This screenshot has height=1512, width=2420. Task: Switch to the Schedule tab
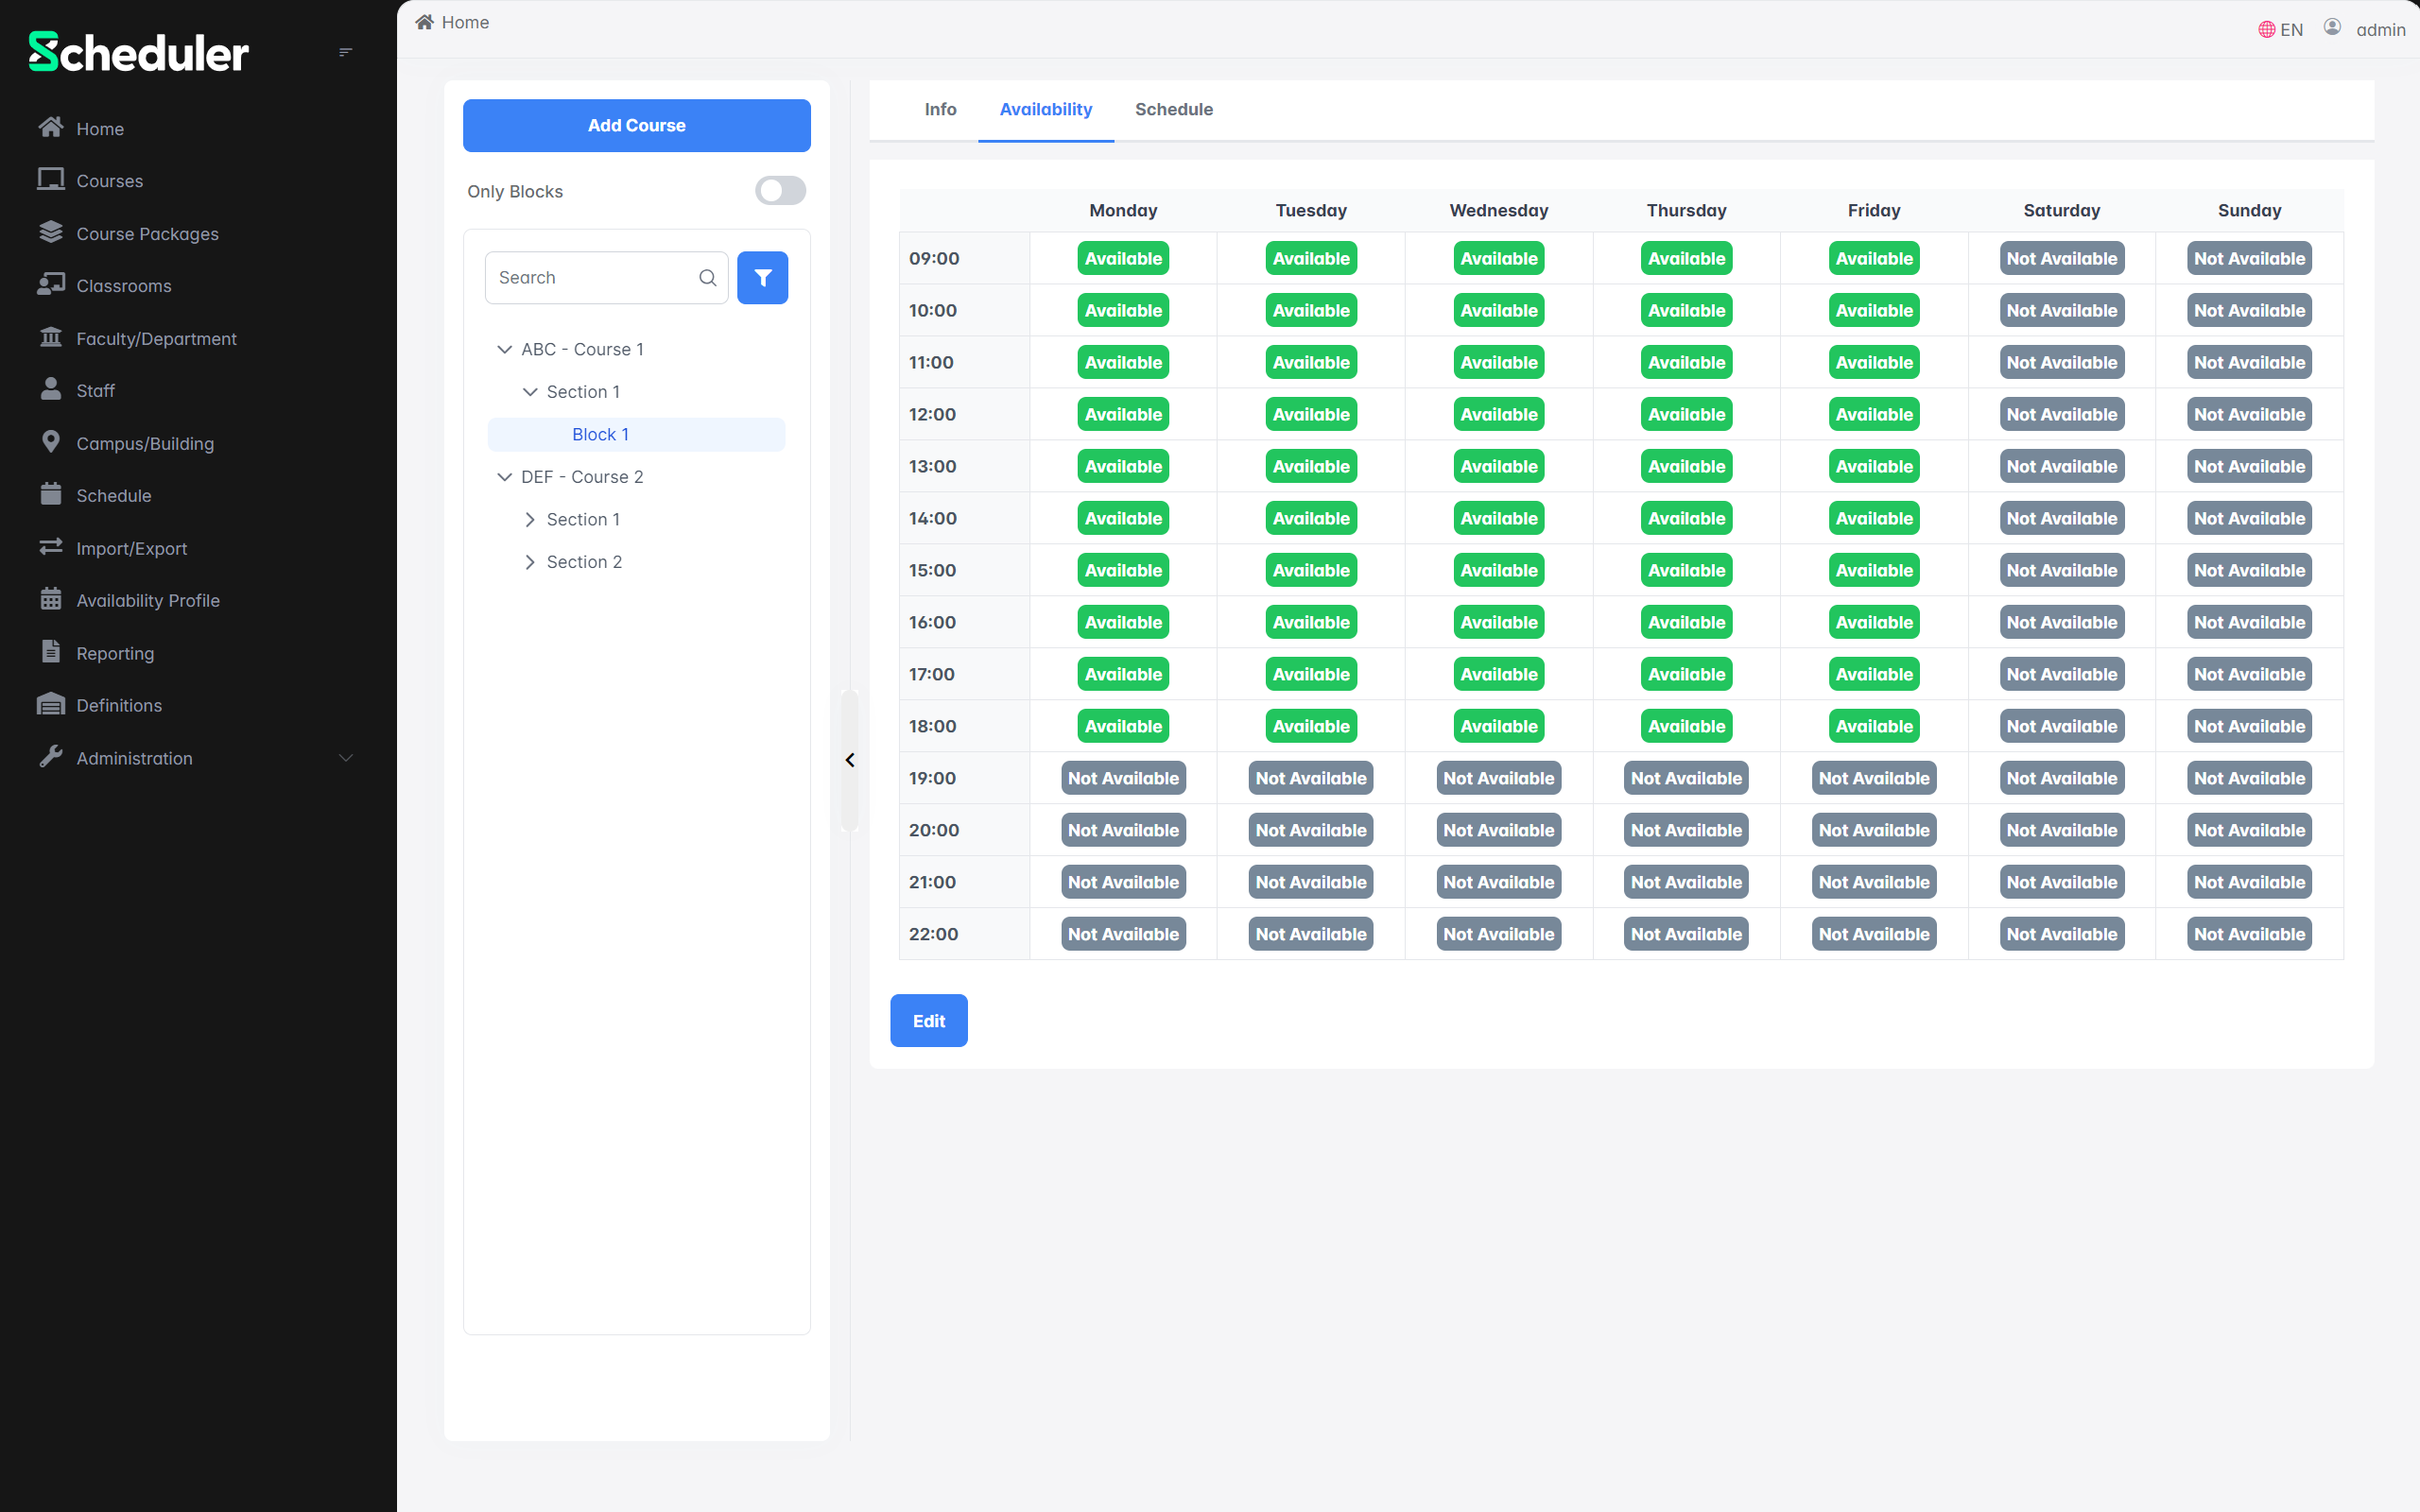pyautogui.click(x=1173, y=109)
